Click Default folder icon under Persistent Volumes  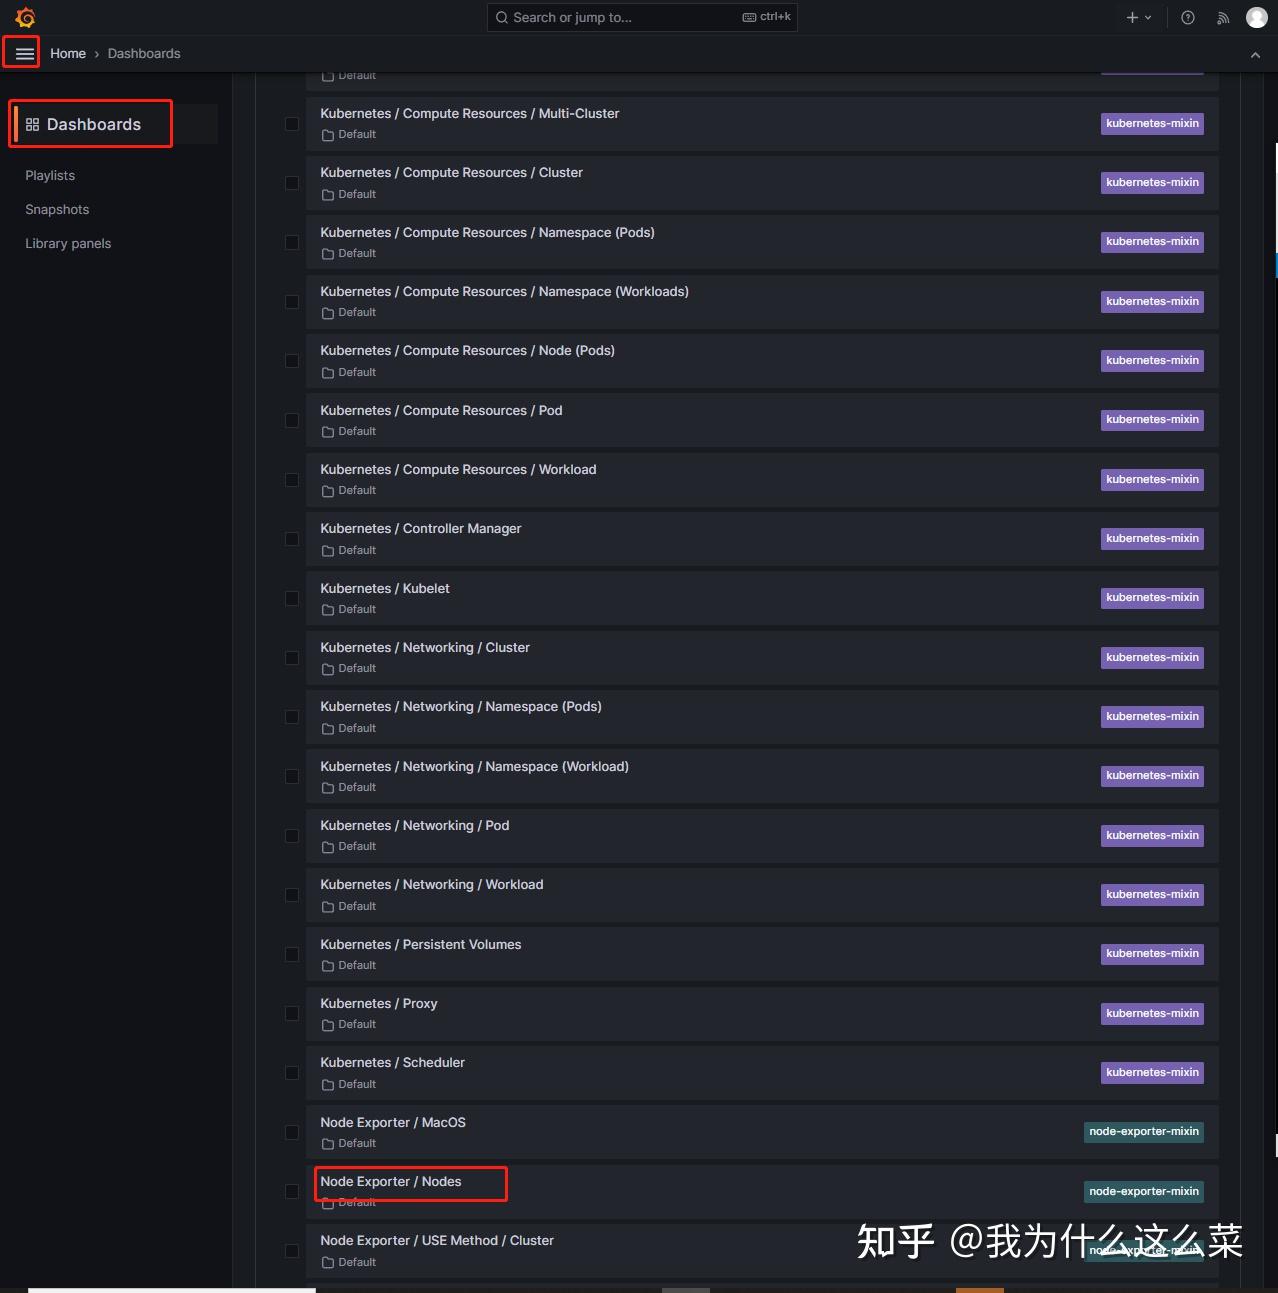327,966
